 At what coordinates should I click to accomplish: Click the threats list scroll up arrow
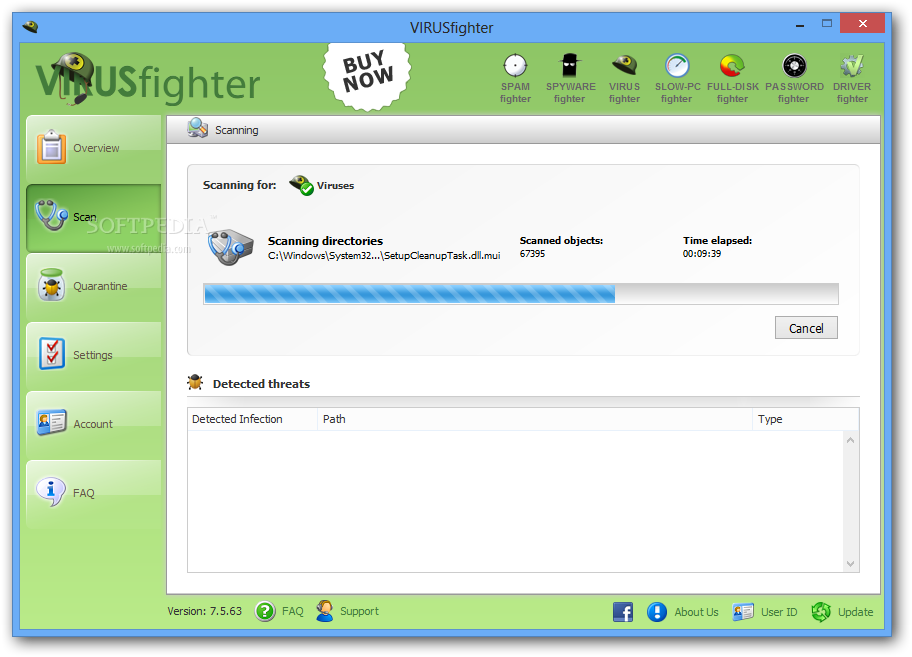[850, 441]
